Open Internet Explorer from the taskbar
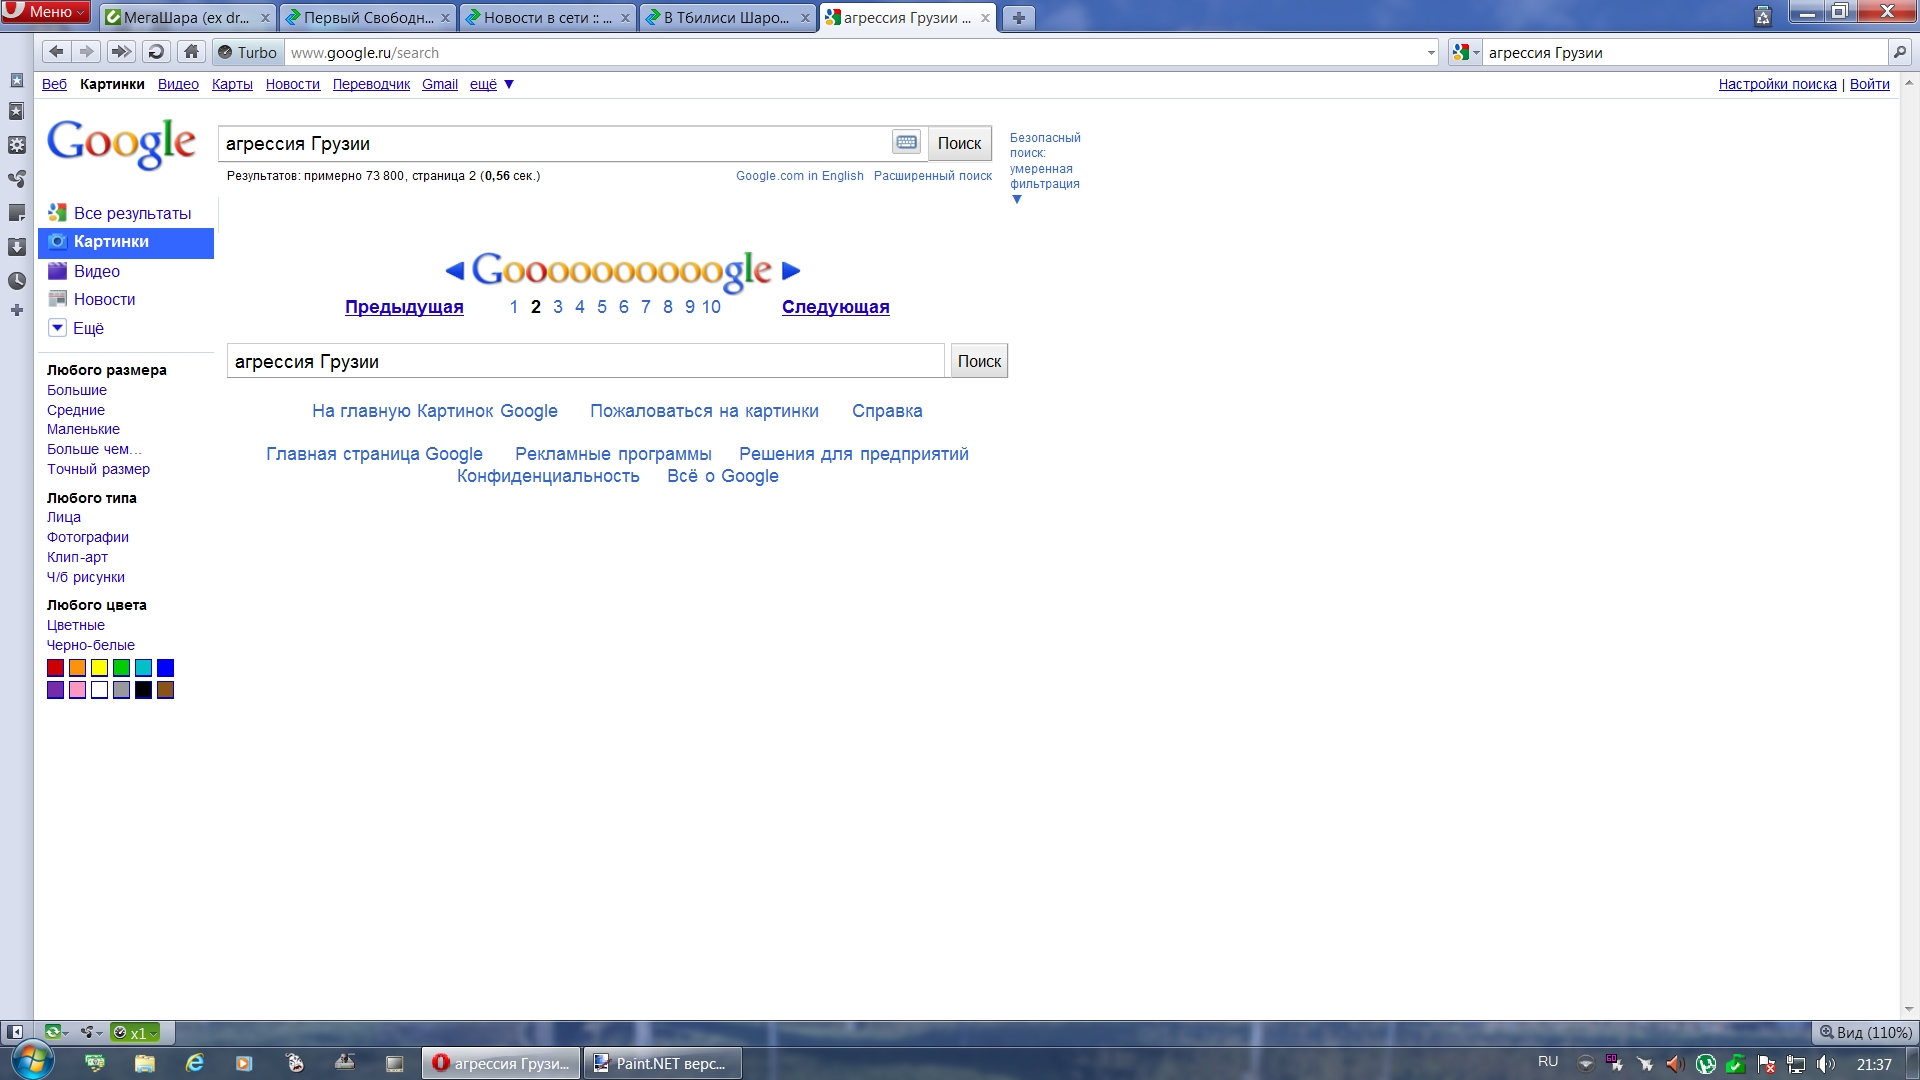This screenshot has height=1080, width=1920. click(x=194, y=1063)
